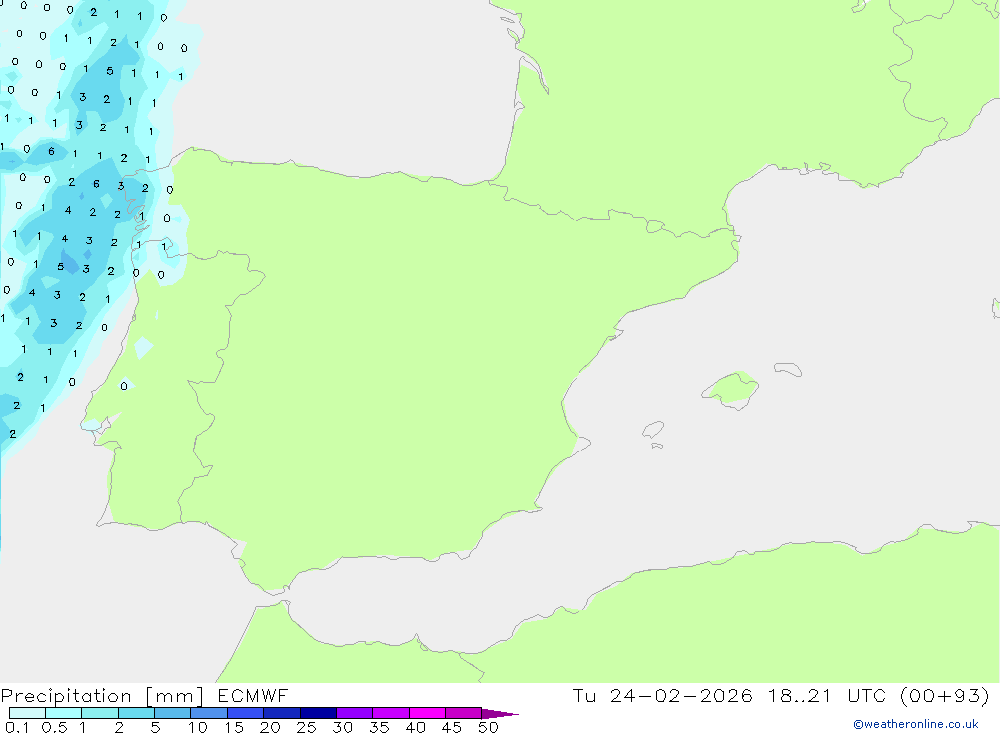Click the 10–15 mm legend color swatch
This screenshot has height=733, width=1000.
point(209,713)
